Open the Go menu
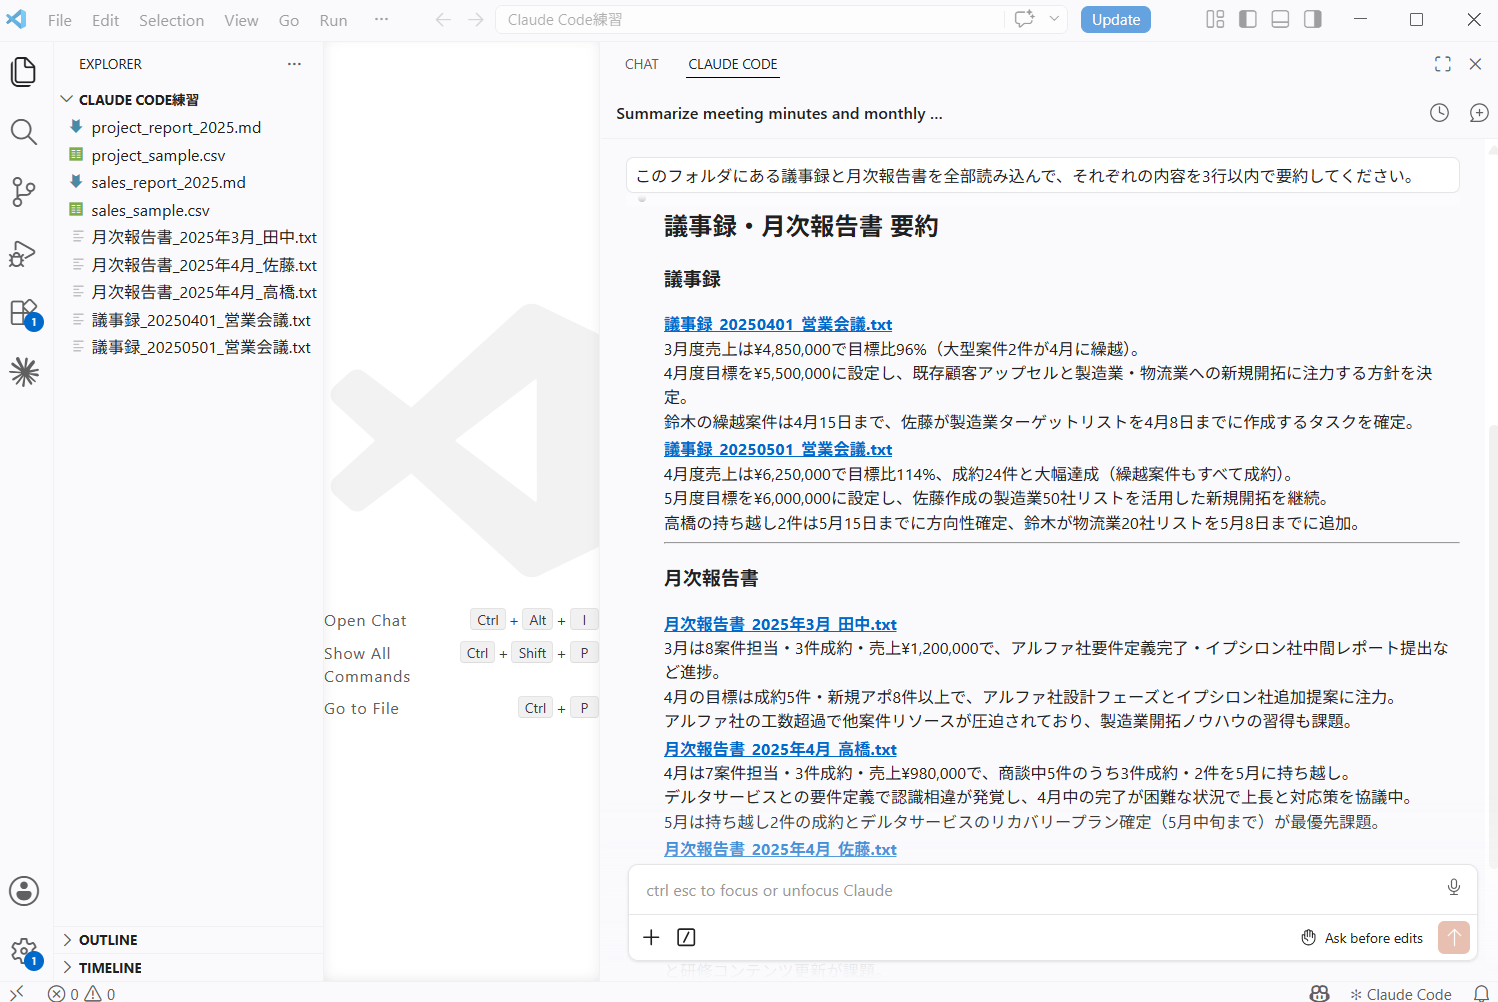Viewport: 1498px width, 1002px height. click(289, 20)
